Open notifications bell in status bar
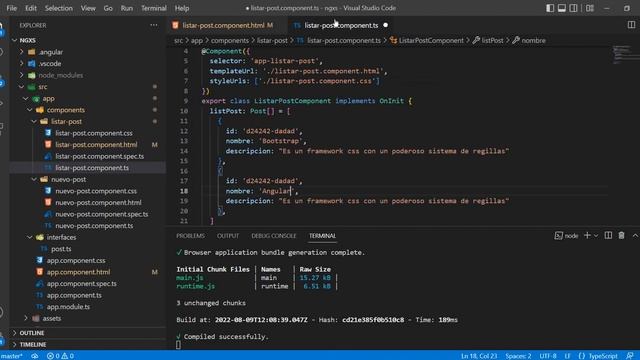The height and width of the screenshot is (360, 640). 630,356
